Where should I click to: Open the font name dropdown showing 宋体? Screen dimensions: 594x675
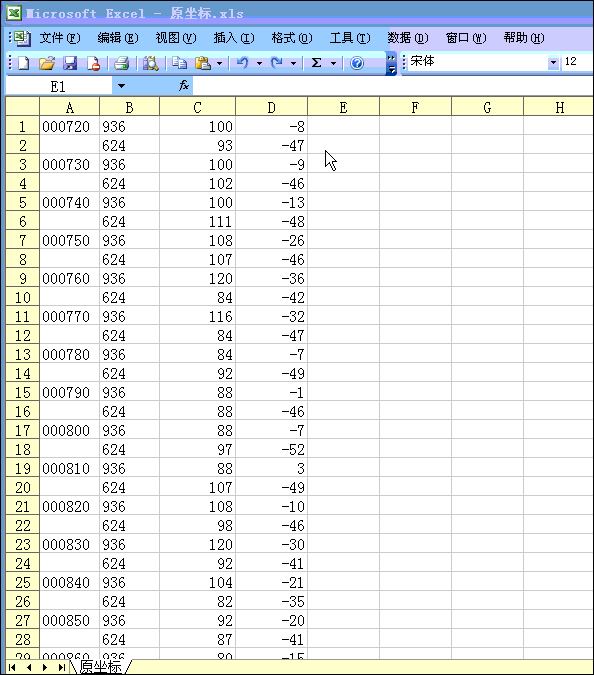(x=554, y=63)
